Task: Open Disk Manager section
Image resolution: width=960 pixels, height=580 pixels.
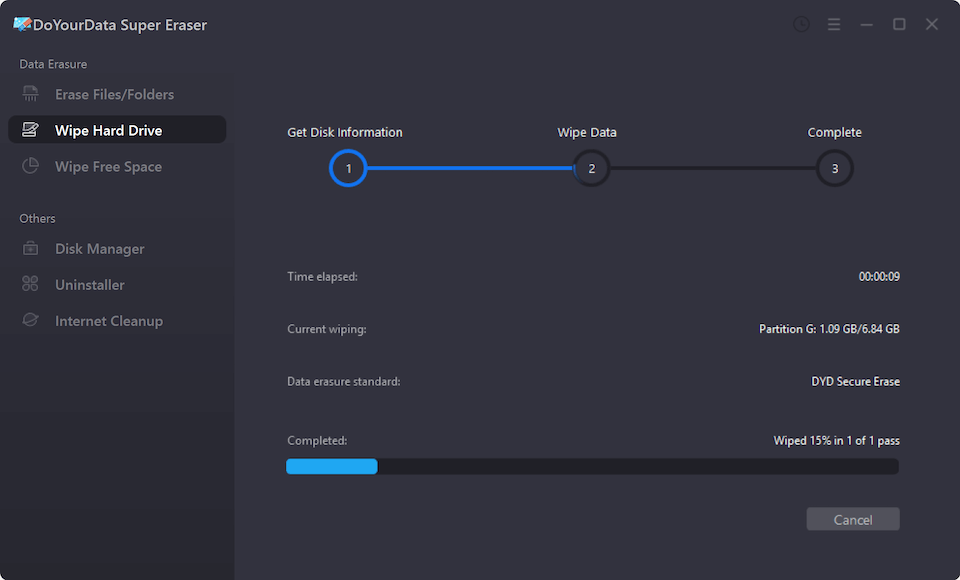Action: 117,248
